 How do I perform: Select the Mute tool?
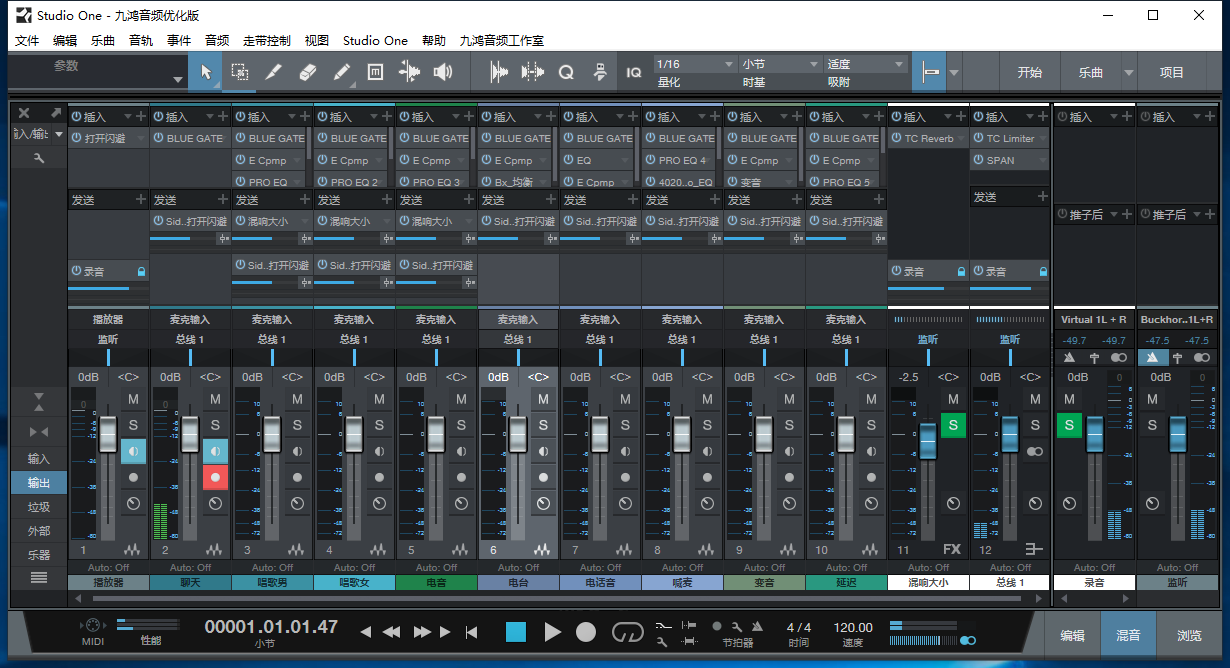pyautogui.click(x=375, y=72)
